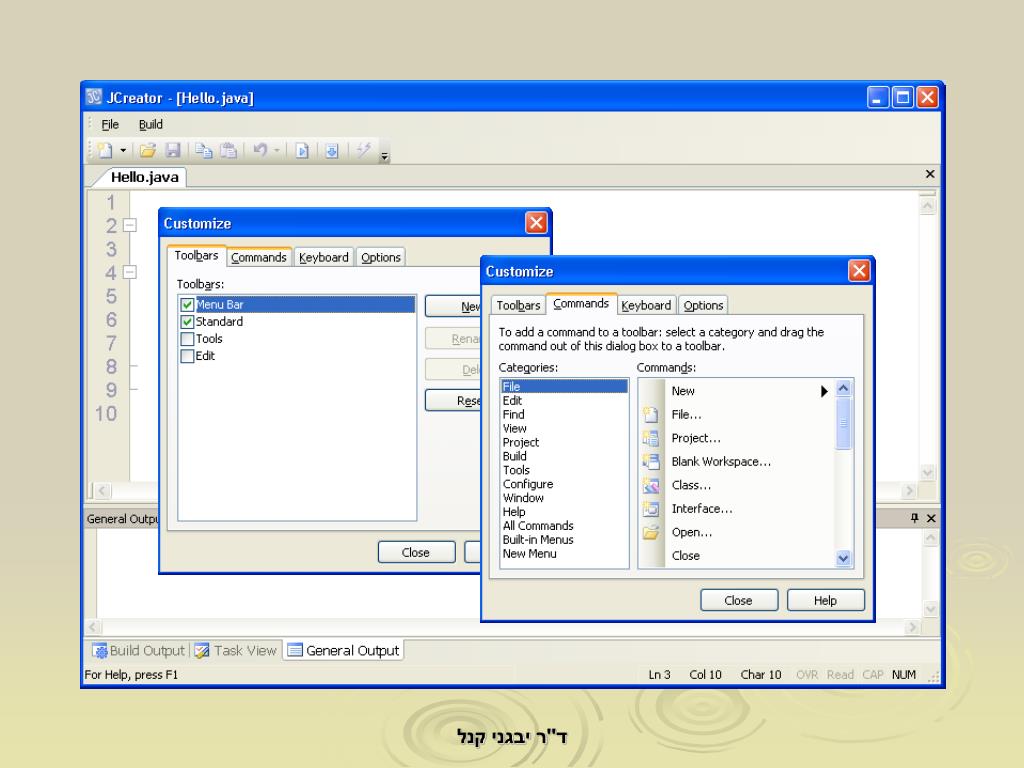Uncheck the Standard toolbar checkbox
This screenshot has width=1024, height=768.
tap(187, 322)
